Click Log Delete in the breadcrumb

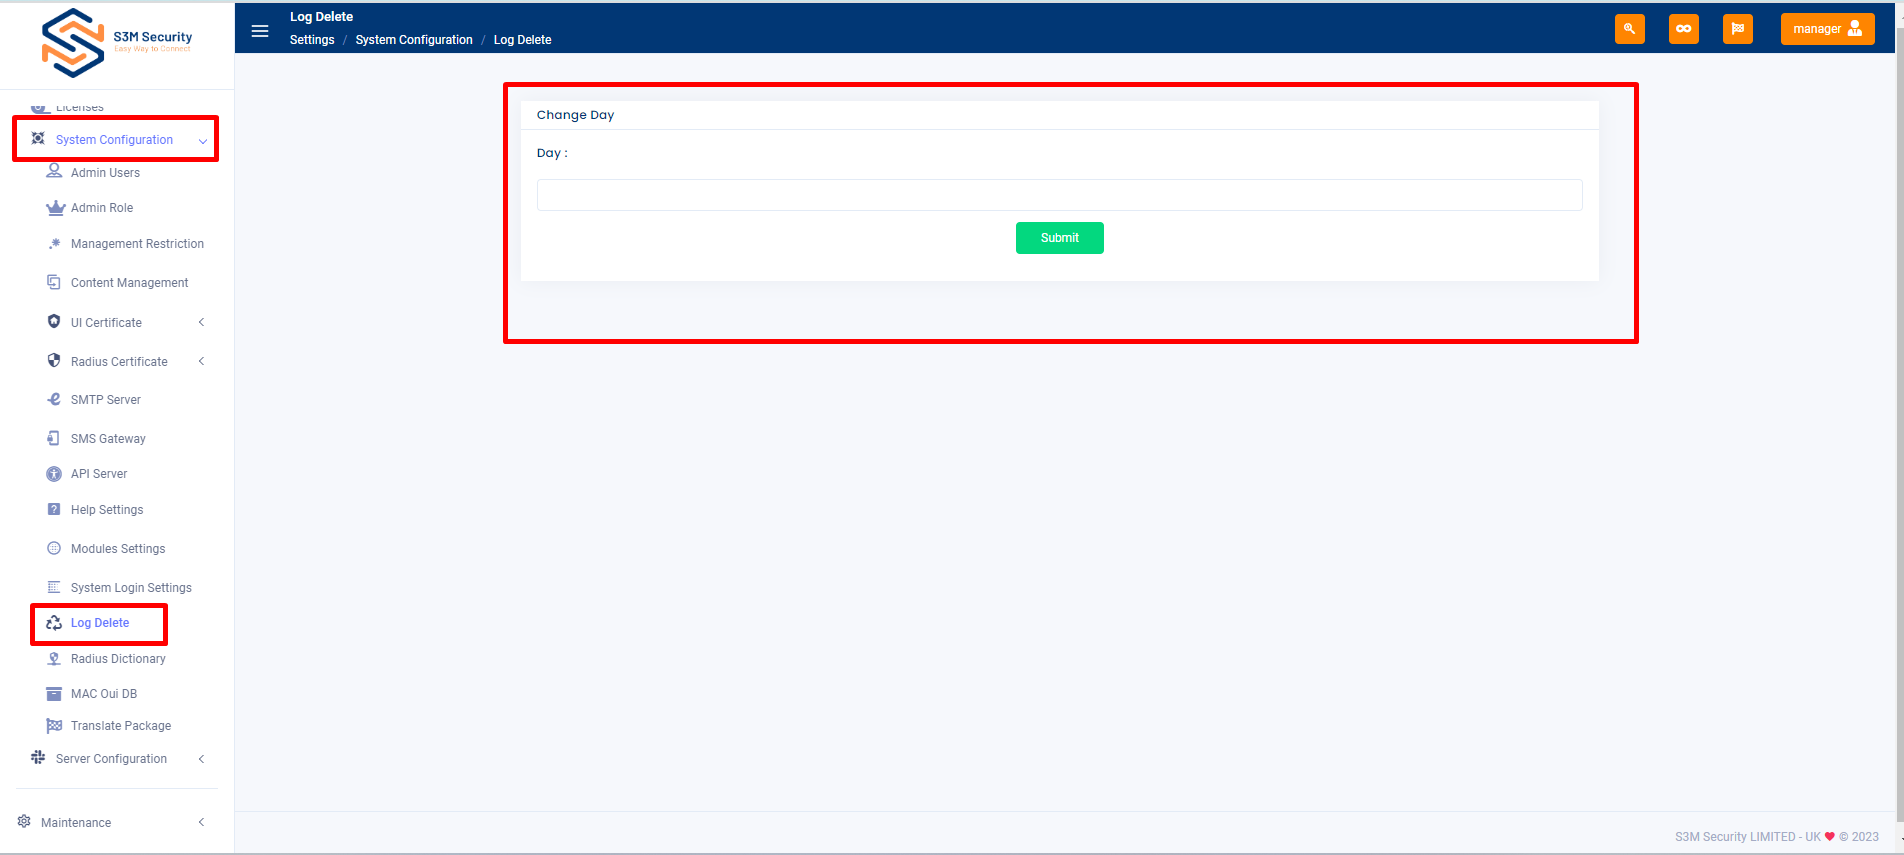pyautogui.click(x=522, y=40)
